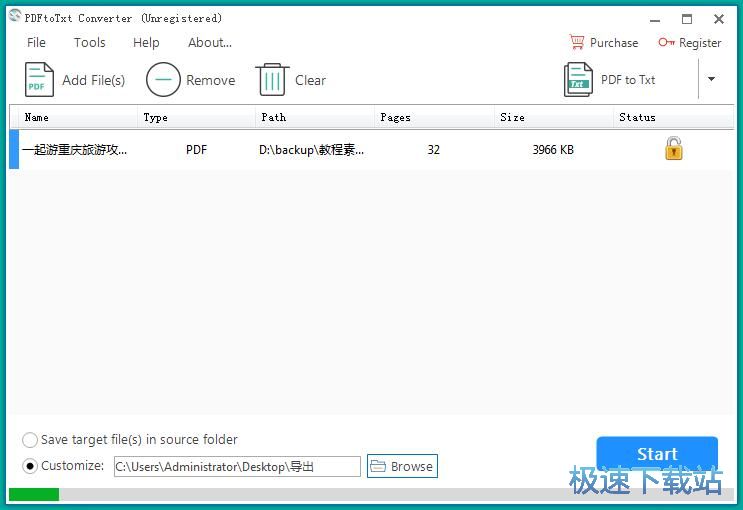The height and width of the screenshot is (510, 743).
Task: Close the PDFtoTxt Converter window
Action: pyautogui.click(x=719, y=19)
